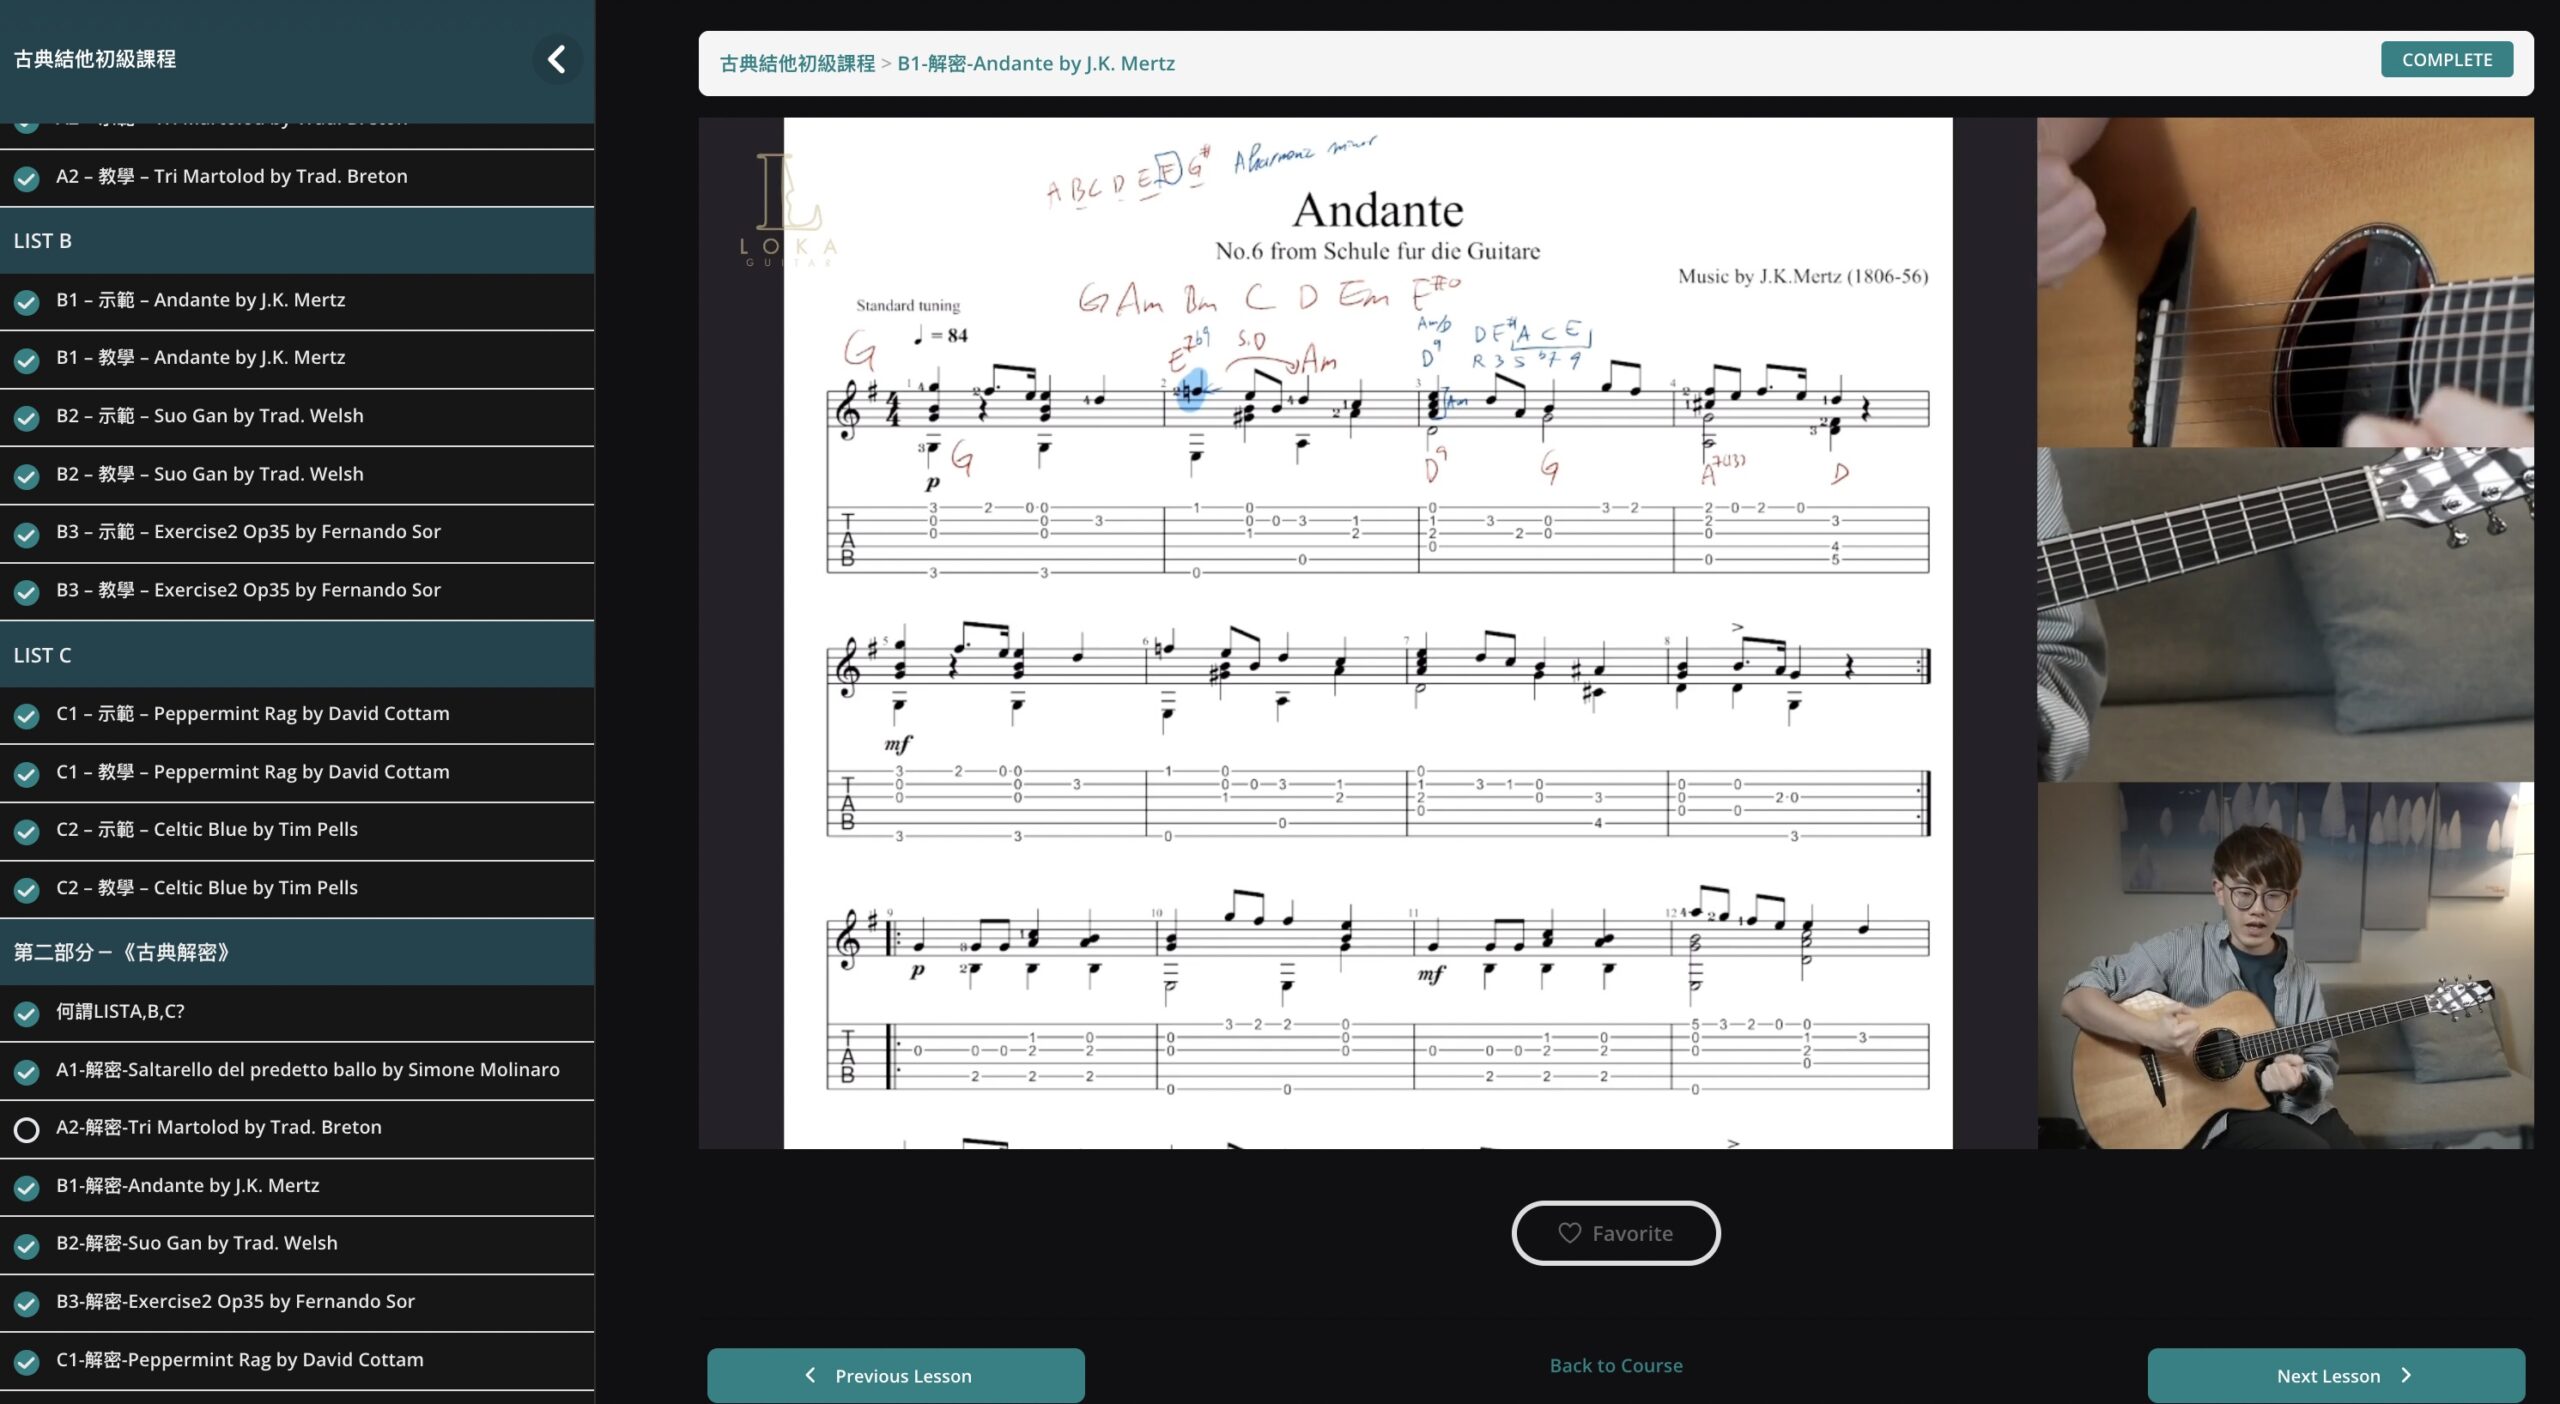
Task: Open lesson A1-解密-Saltarello del predetto ballo
Action: tap(297, 1070)
